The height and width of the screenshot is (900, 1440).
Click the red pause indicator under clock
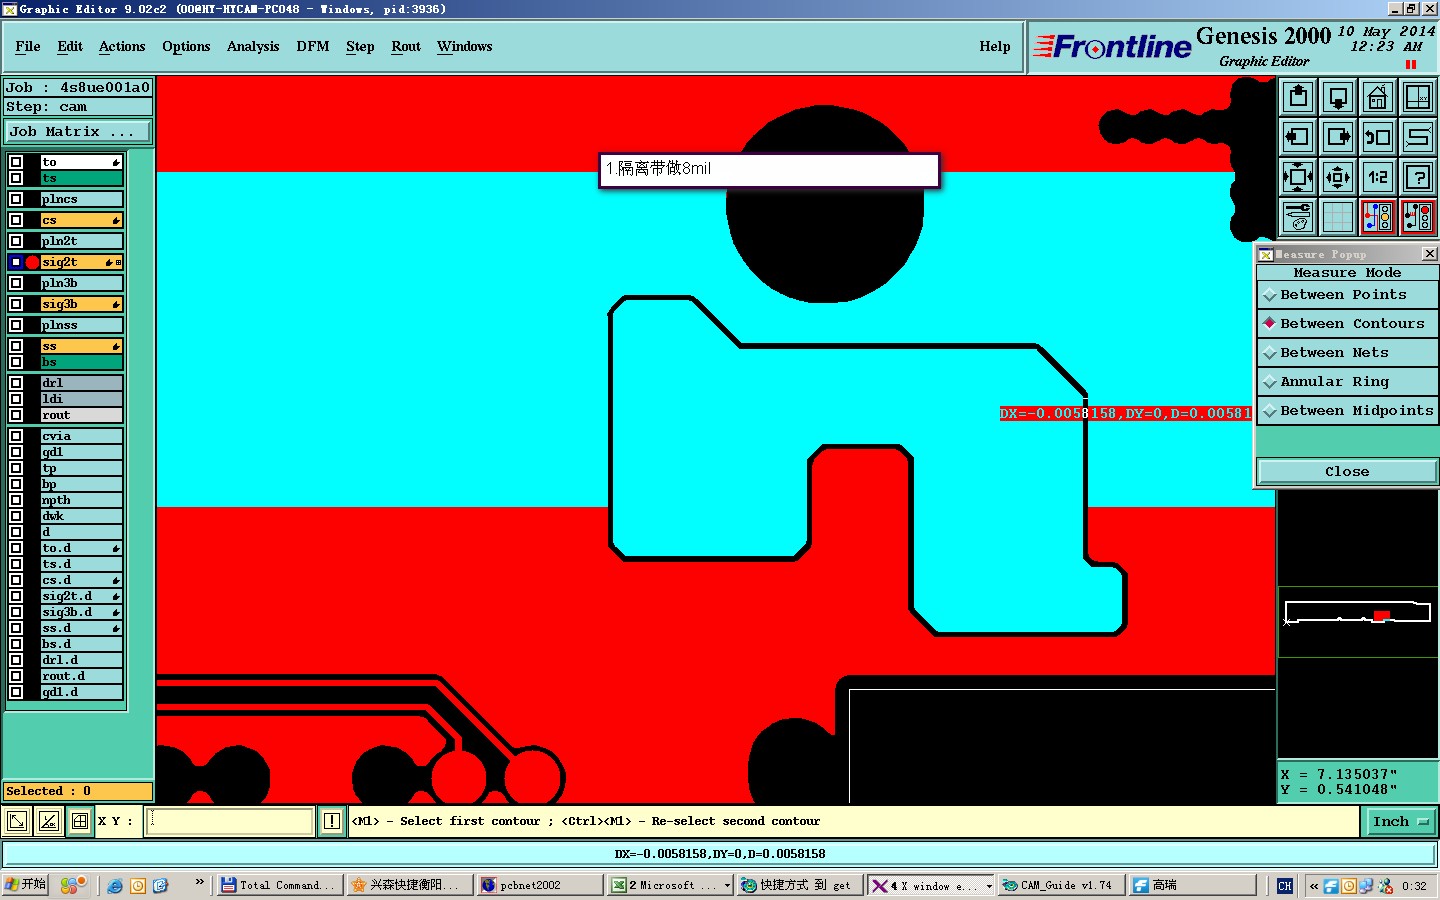(1411, 64)
